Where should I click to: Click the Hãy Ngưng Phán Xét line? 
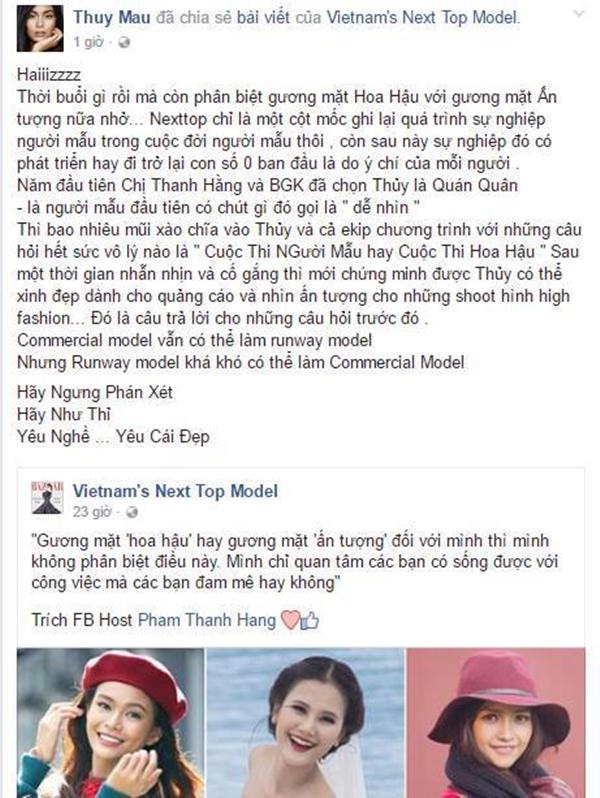[95, 392]
